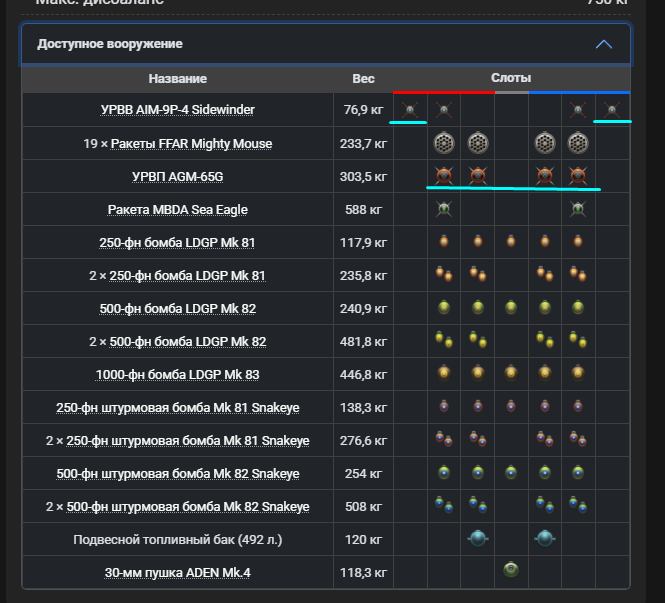Screen dimensions: 665x603
Task: Click the first FFAR Mighty Mouse rocket pod icon
Action: pos(444,143)
